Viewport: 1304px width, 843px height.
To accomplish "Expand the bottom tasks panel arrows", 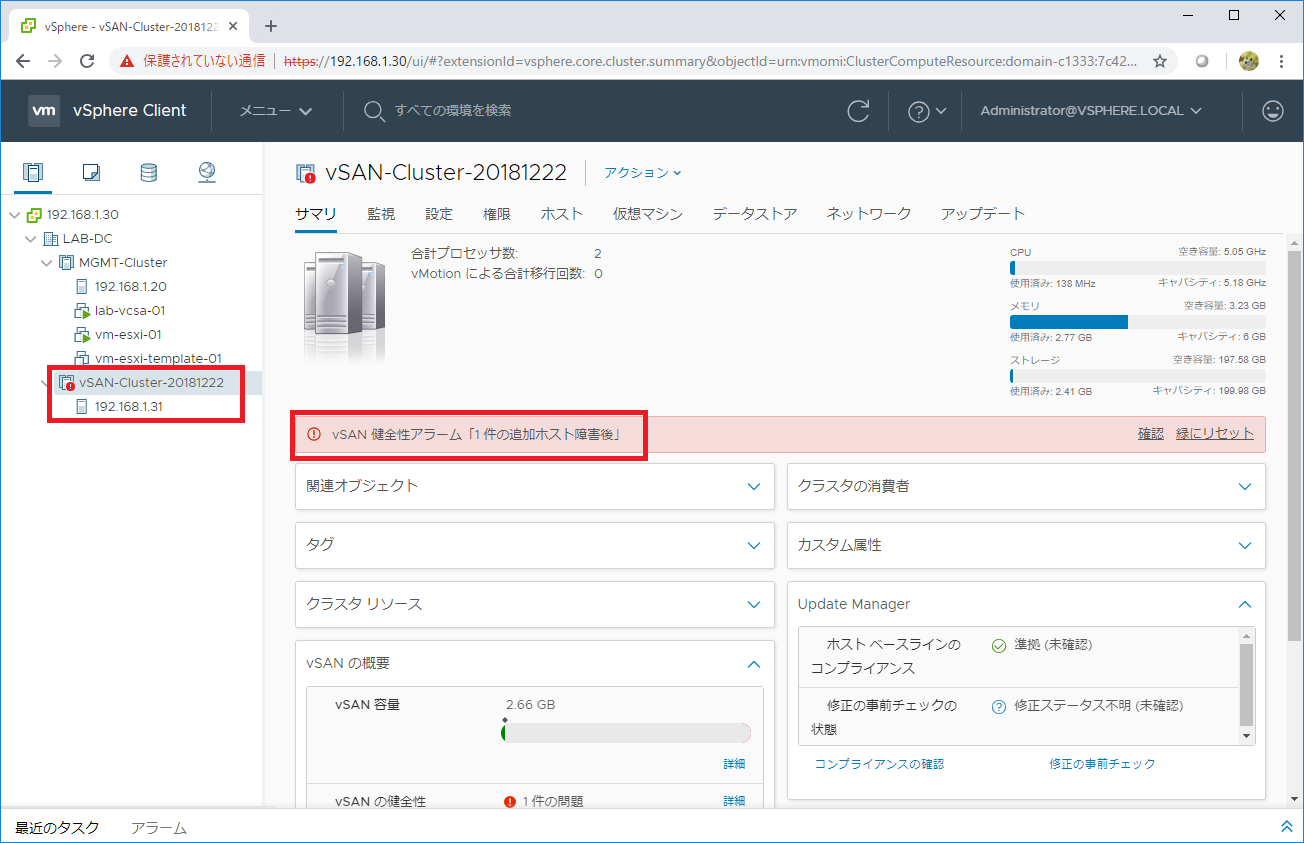I will pos(1286,827).
